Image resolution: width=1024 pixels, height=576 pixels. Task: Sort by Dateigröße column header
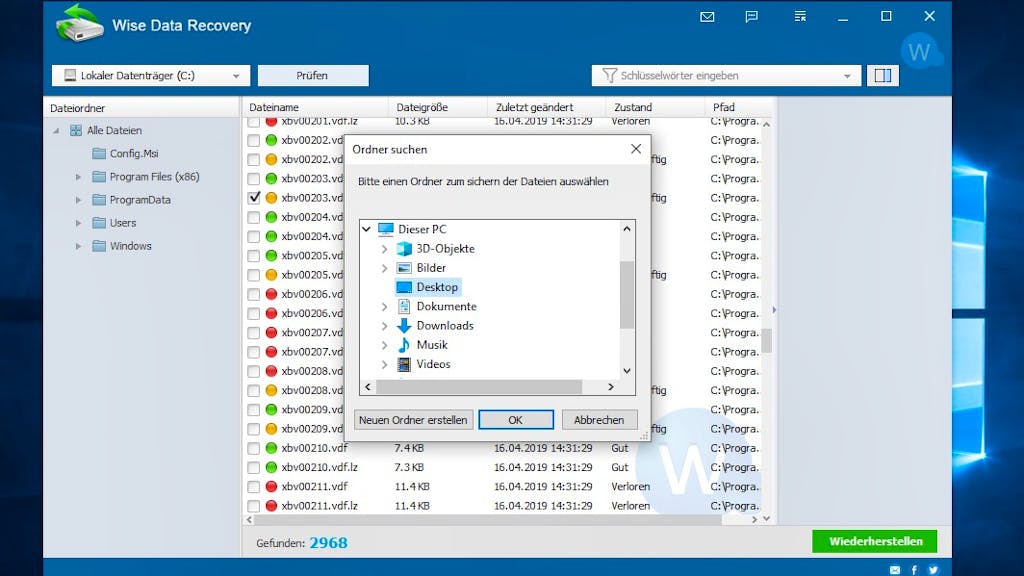pyautogui.click(x=438, y=107)
